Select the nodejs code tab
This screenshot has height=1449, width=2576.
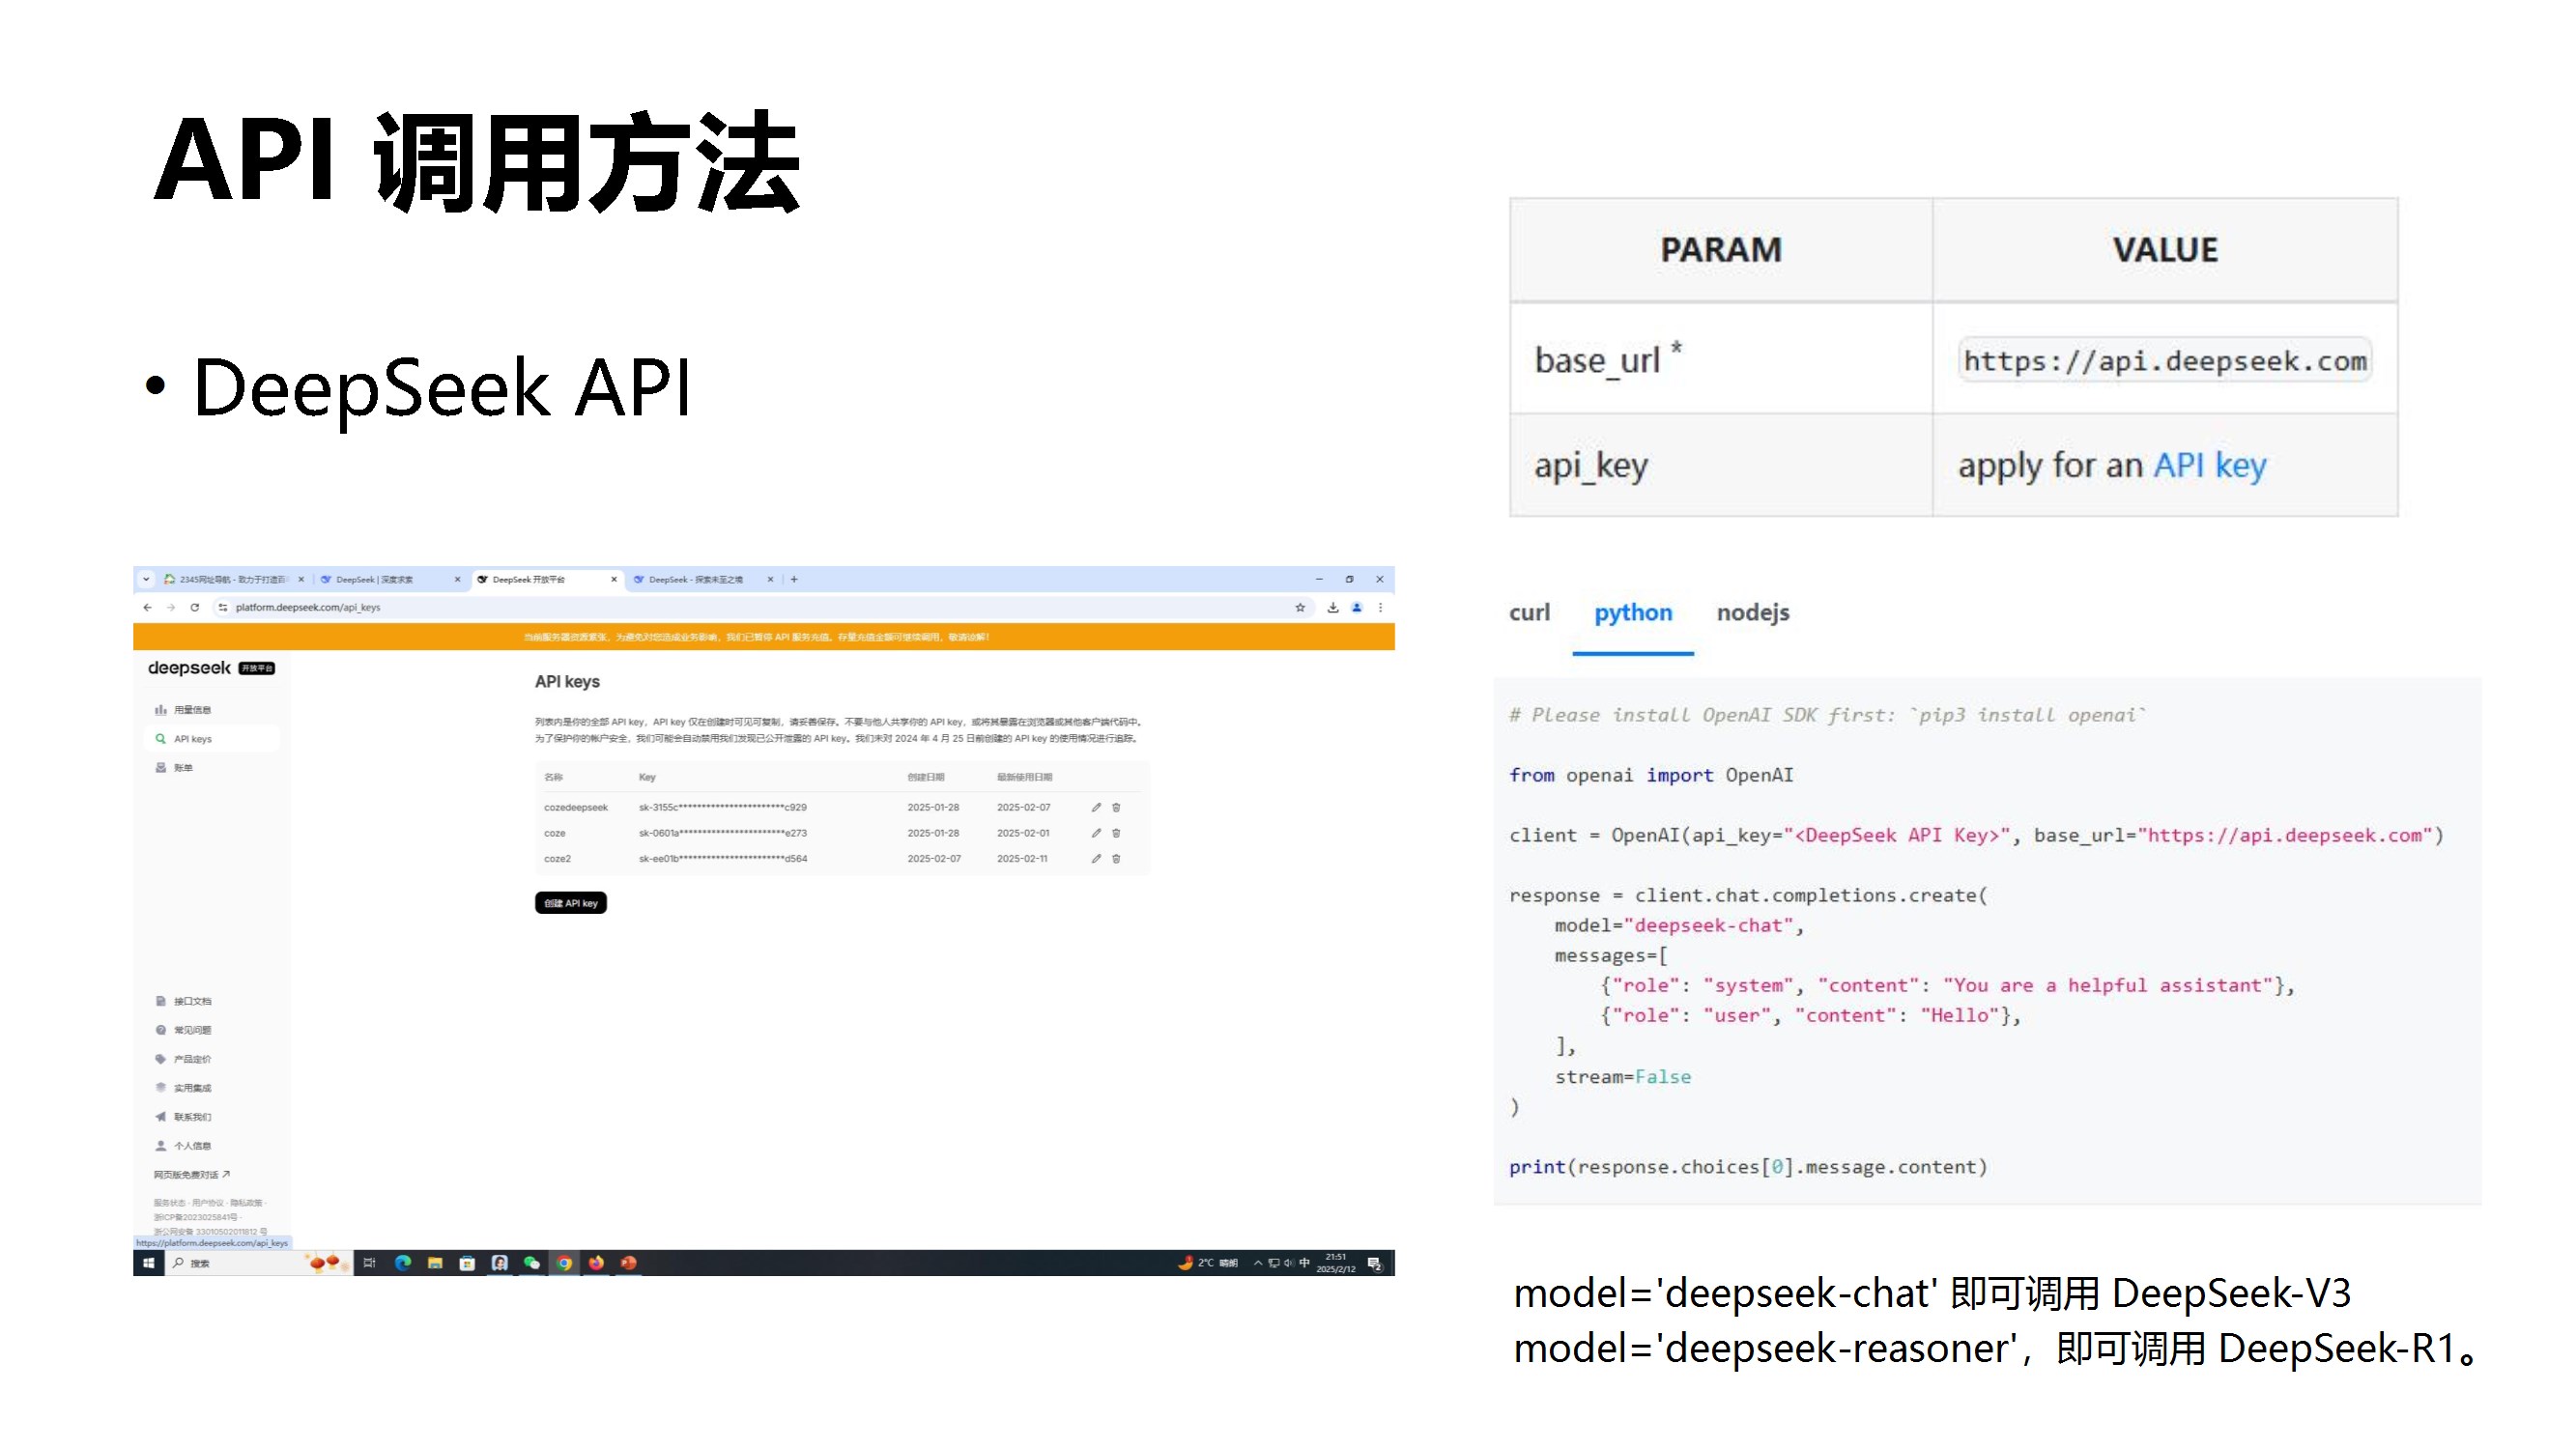1752,612
